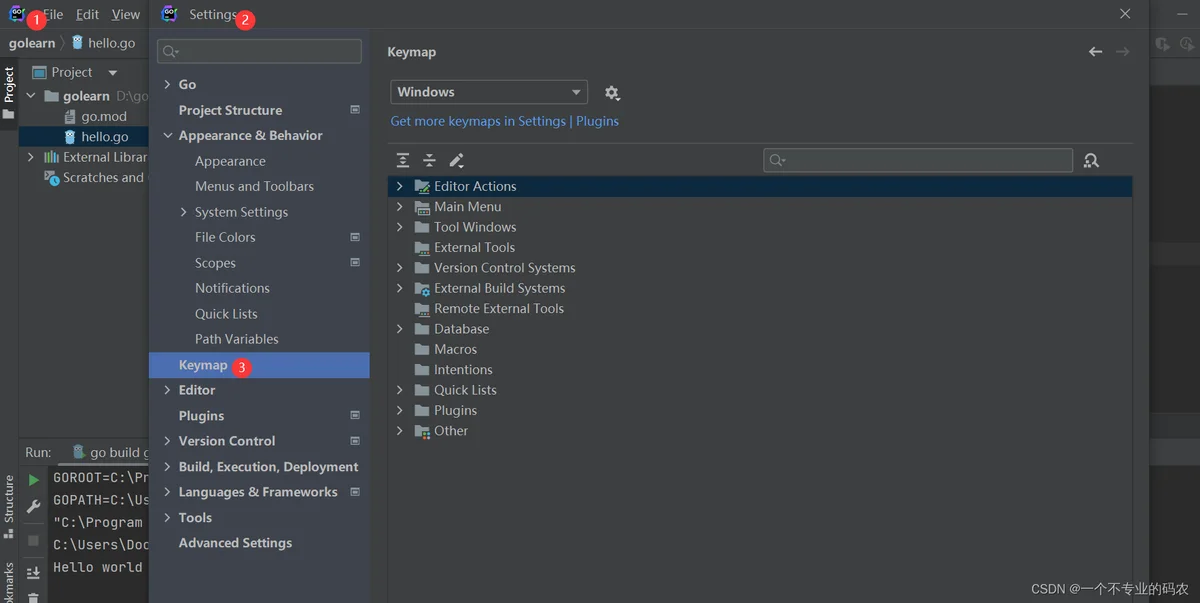This screenshot has width=1200, height=603.
Task: Click scroll-to-end icon in Run panel
Action: [x=34, y=572]
